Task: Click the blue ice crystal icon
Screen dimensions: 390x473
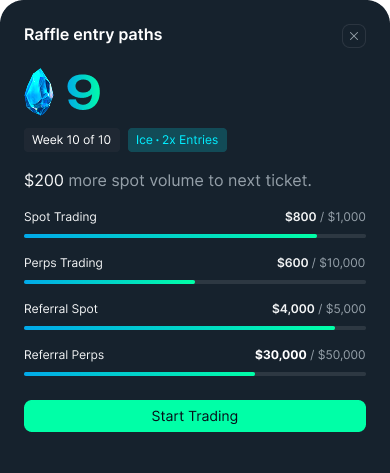Action: pos(39,92)
